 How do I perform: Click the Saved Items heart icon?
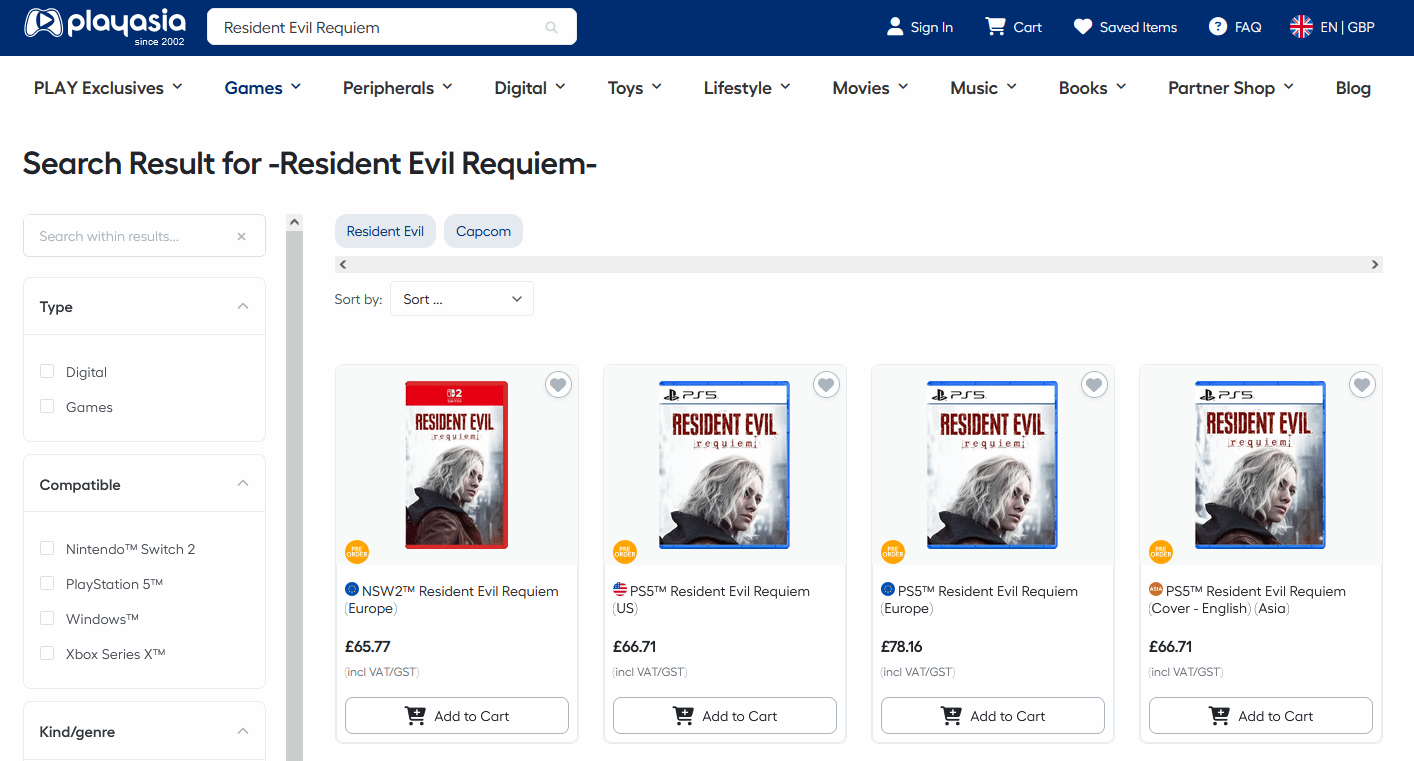pos(1083,27)
